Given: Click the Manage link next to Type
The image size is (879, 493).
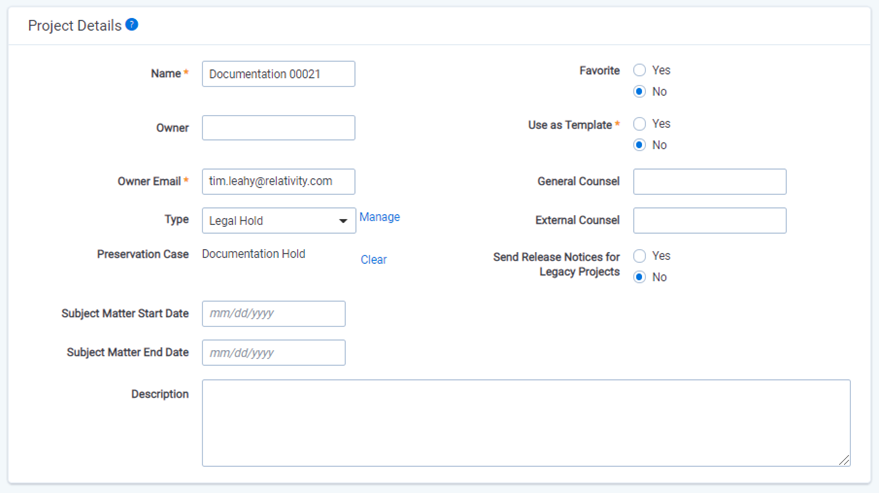Looking at the screenshot, I should tap(380, 217).
